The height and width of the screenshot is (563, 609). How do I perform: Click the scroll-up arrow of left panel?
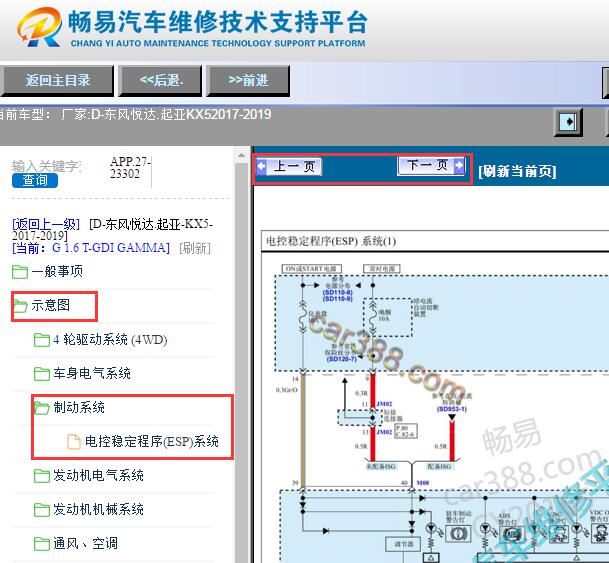tap(241, 156)
